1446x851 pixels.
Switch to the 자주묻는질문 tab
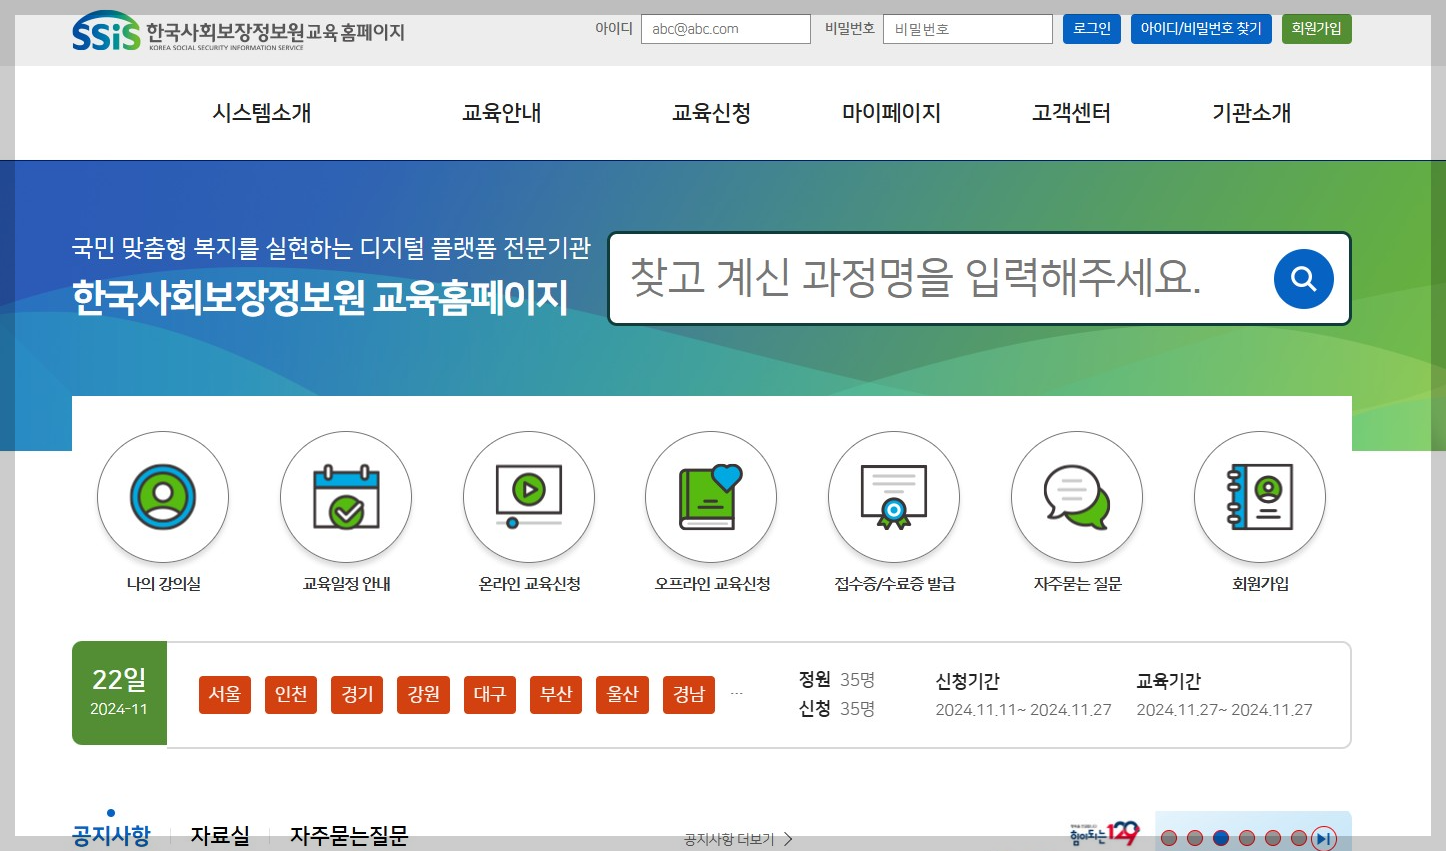tap(348, 836)
